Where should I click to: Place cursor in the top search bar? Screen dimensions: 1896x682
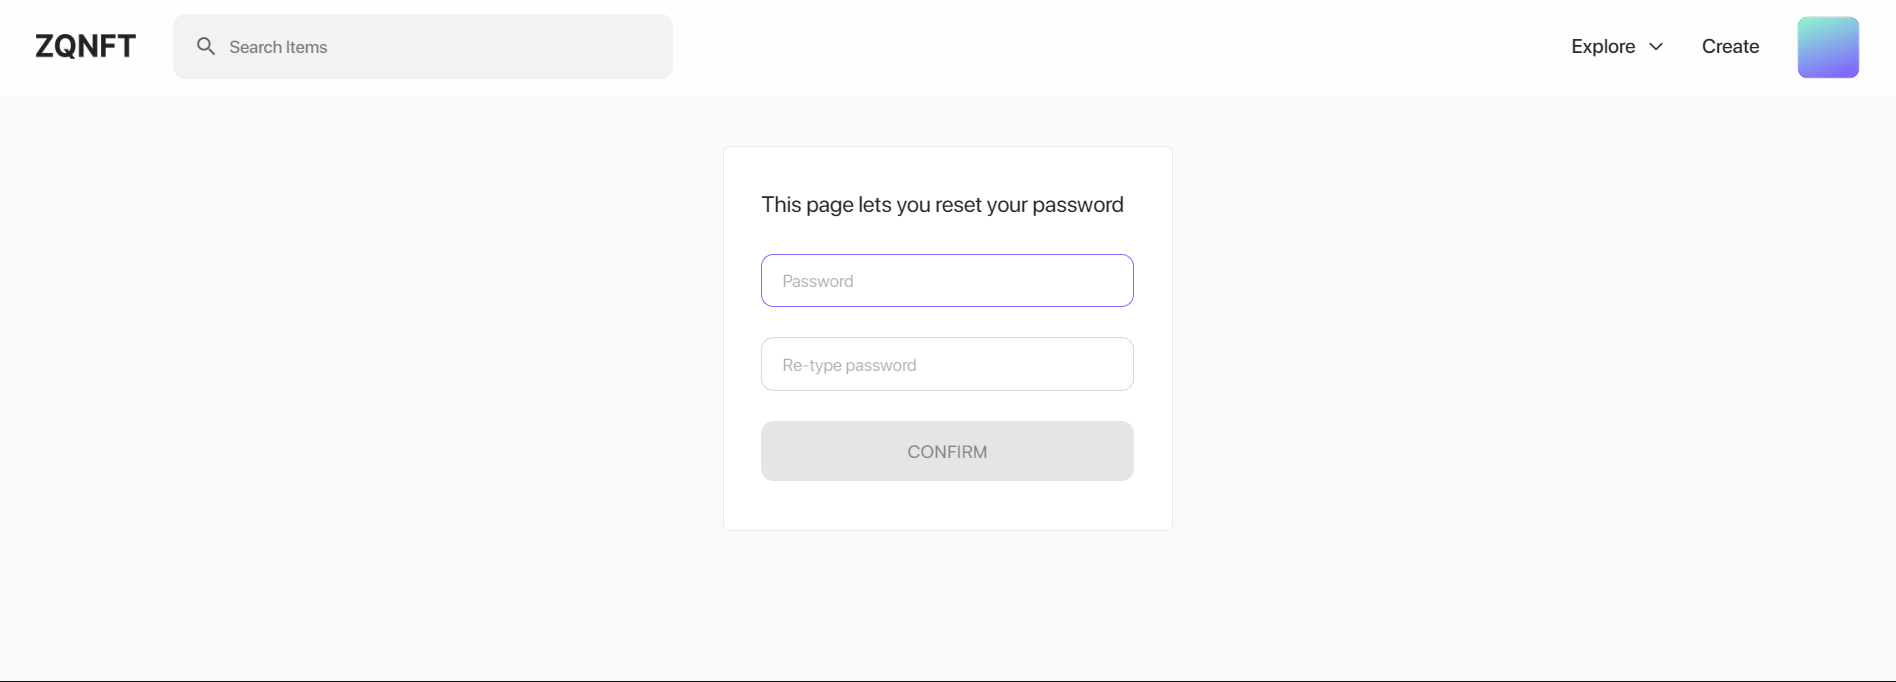coord(423,46)
